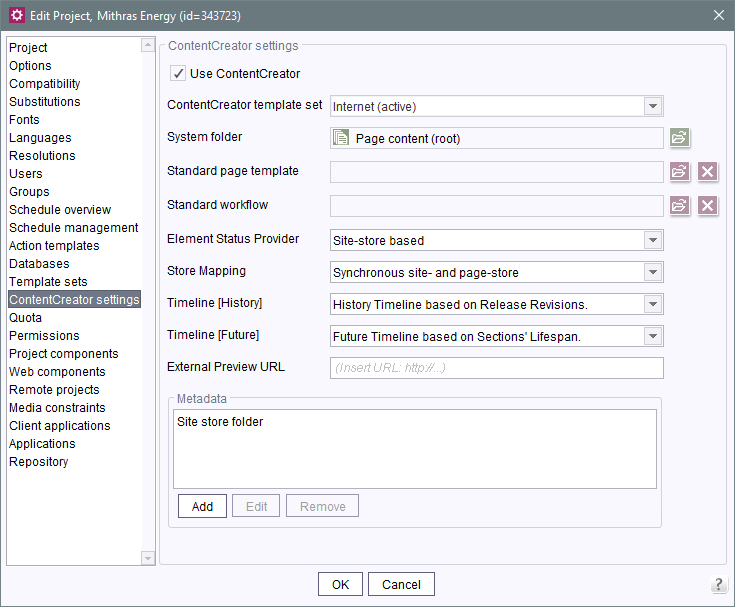Screen dimensions: 735x607
Task: Open the Quota section
Action: 25,318
